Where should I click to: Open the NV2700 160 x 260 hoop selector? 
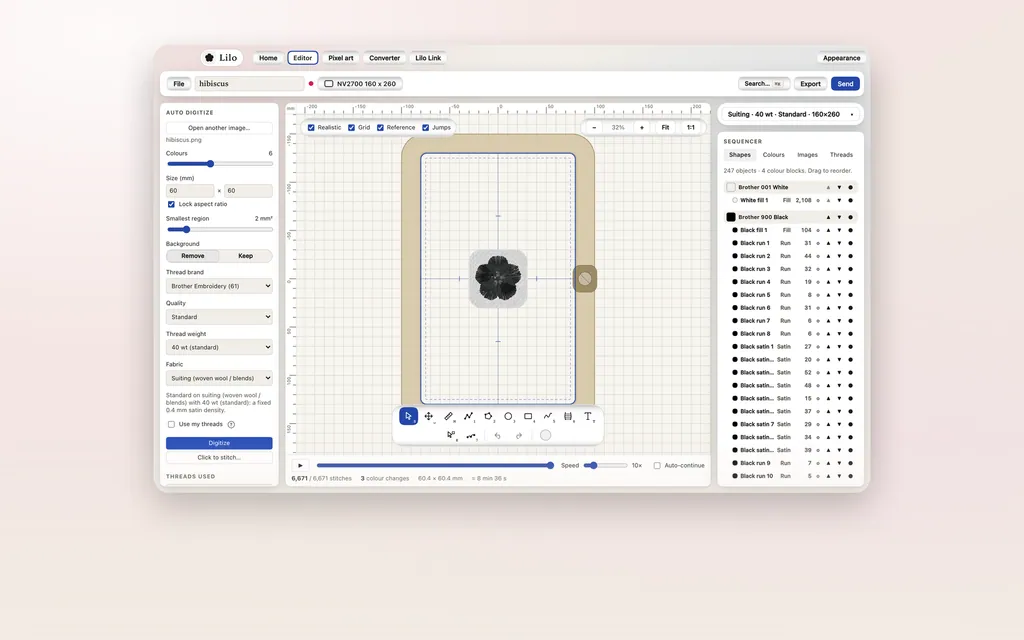click(x=360, y=84)
